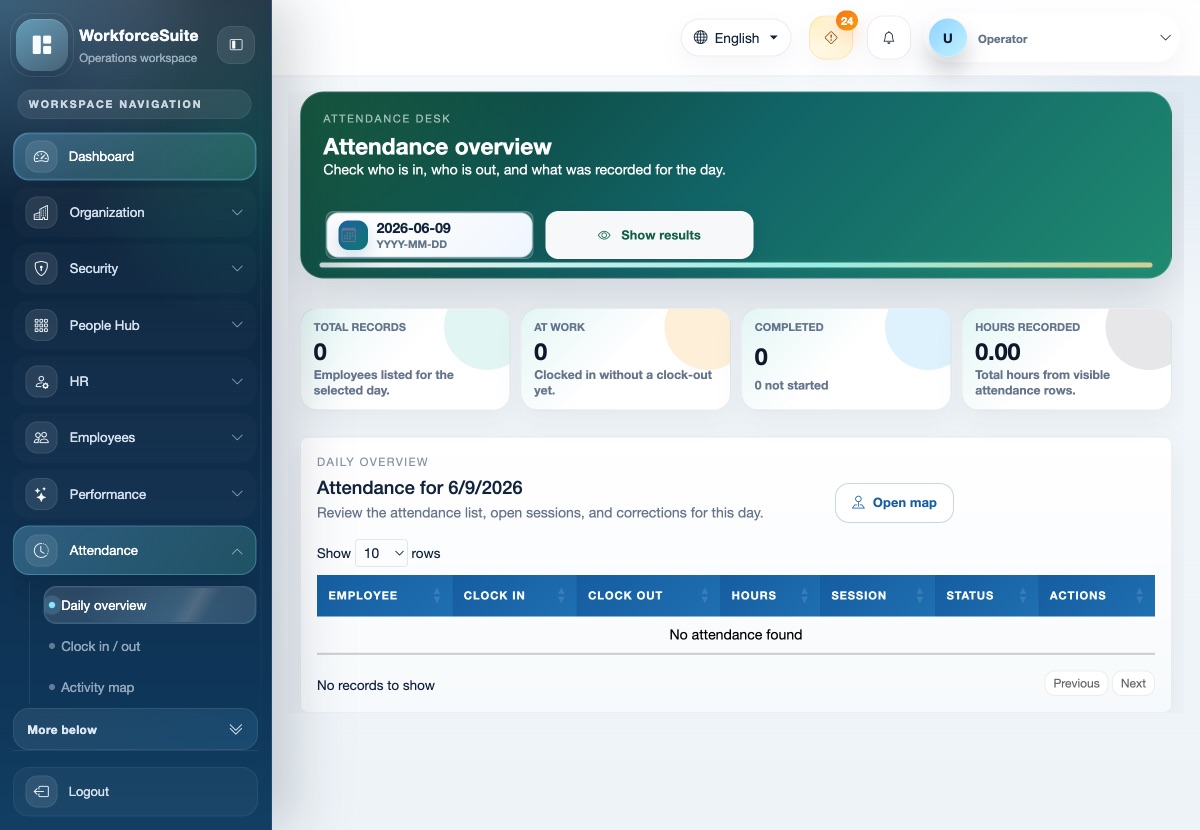Click the At Work card

click(626, 359)
